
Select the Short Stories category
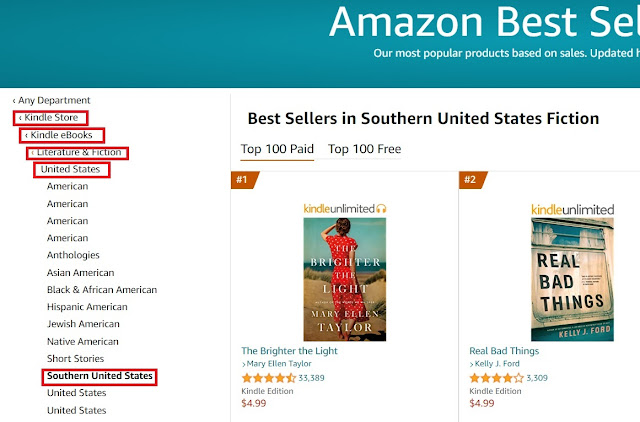[x=75, y=358]
